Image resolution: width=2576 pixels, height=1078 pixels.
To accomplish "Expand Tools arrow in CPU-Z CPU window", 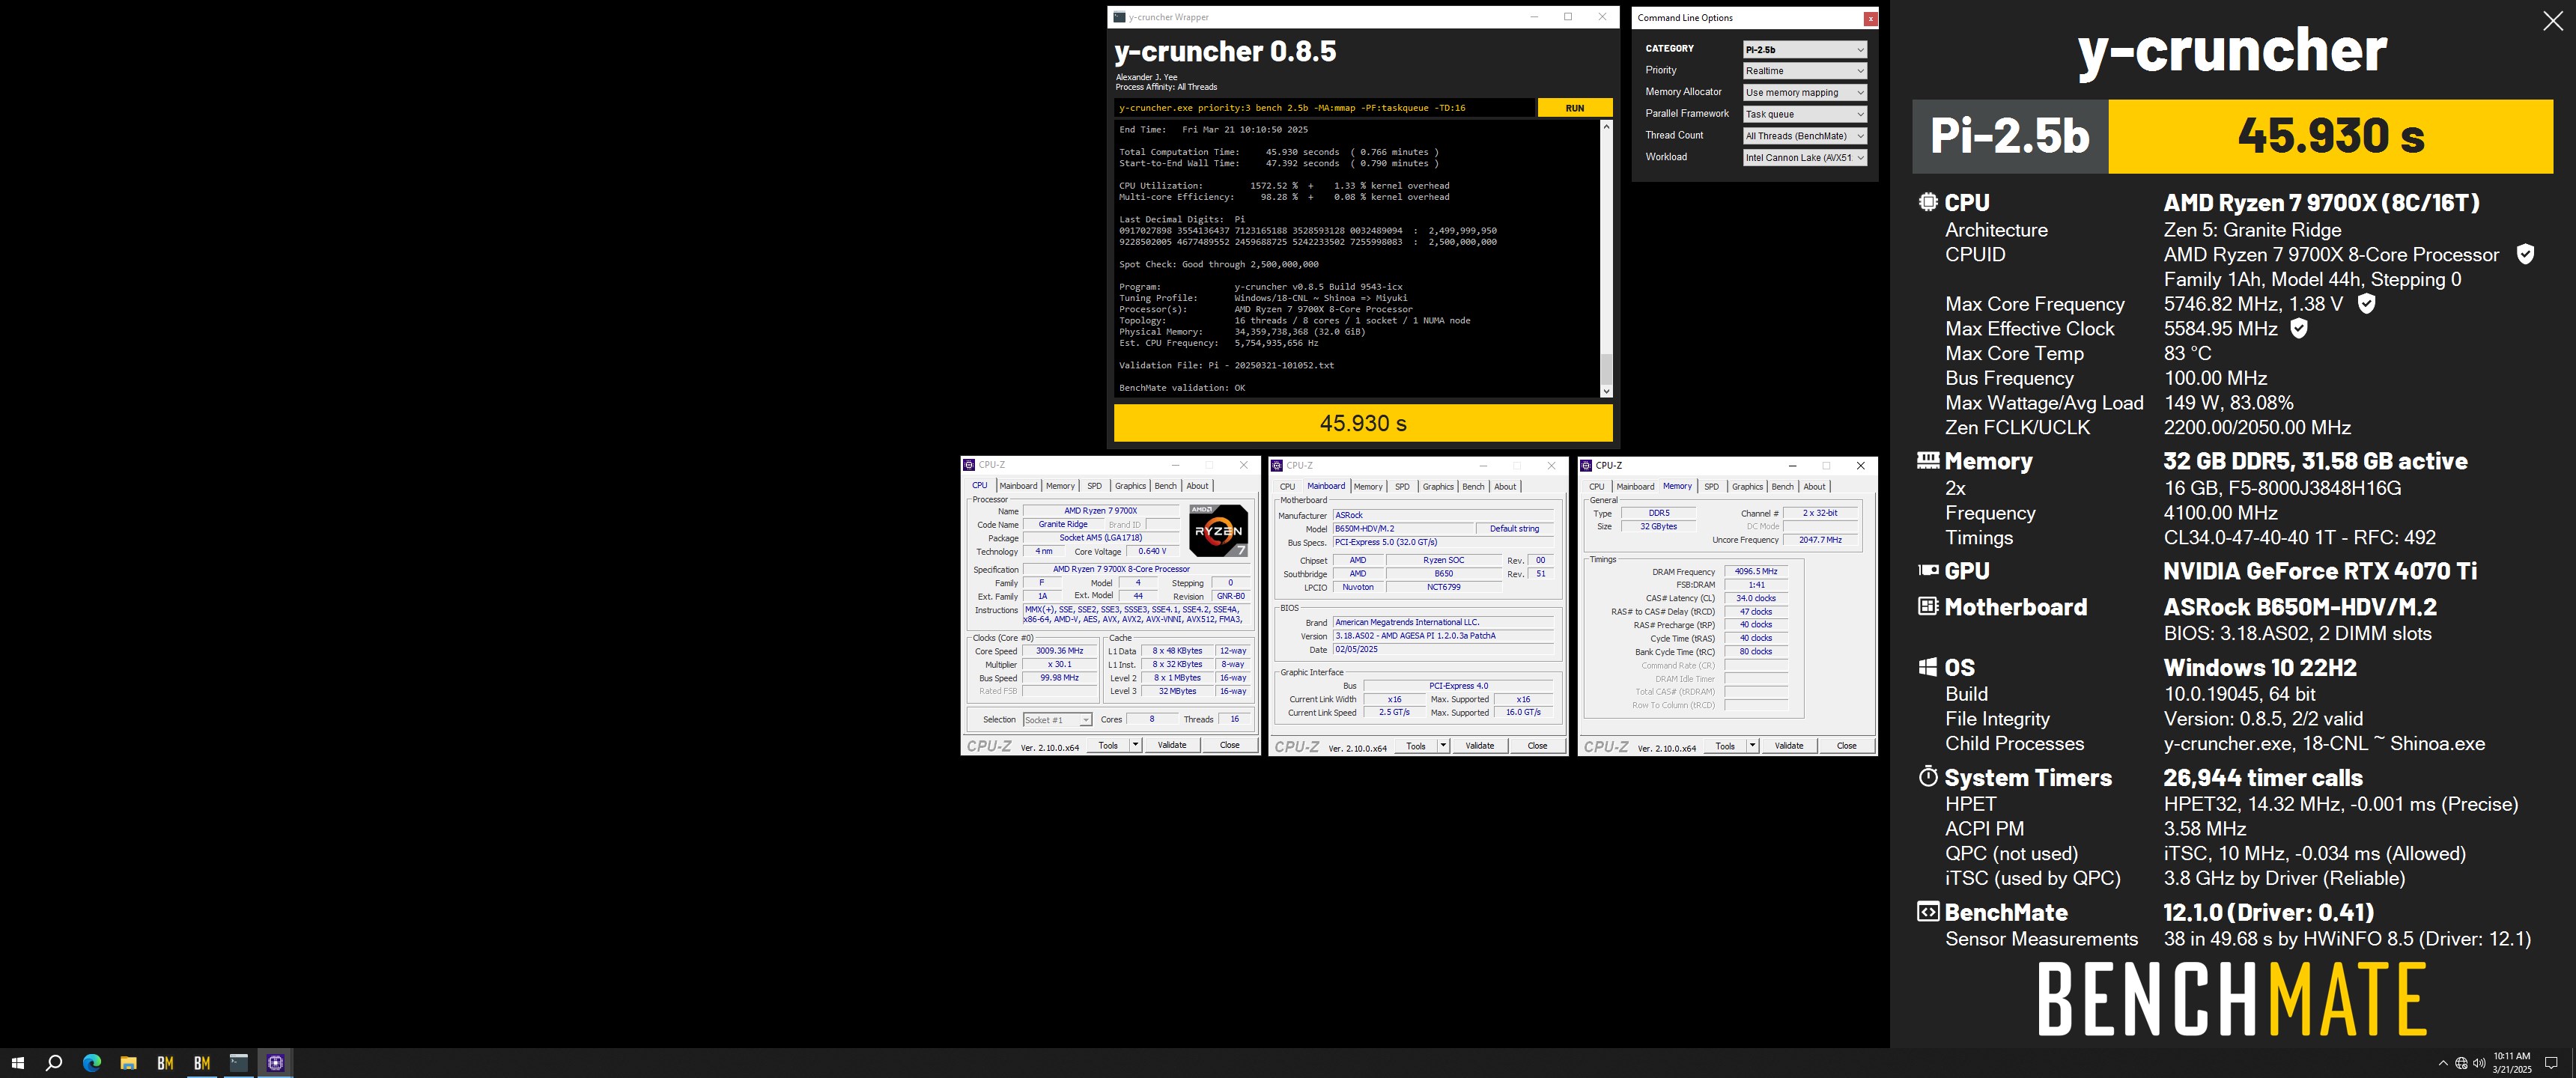I will pyautogui.click(x=1135, y=745).
